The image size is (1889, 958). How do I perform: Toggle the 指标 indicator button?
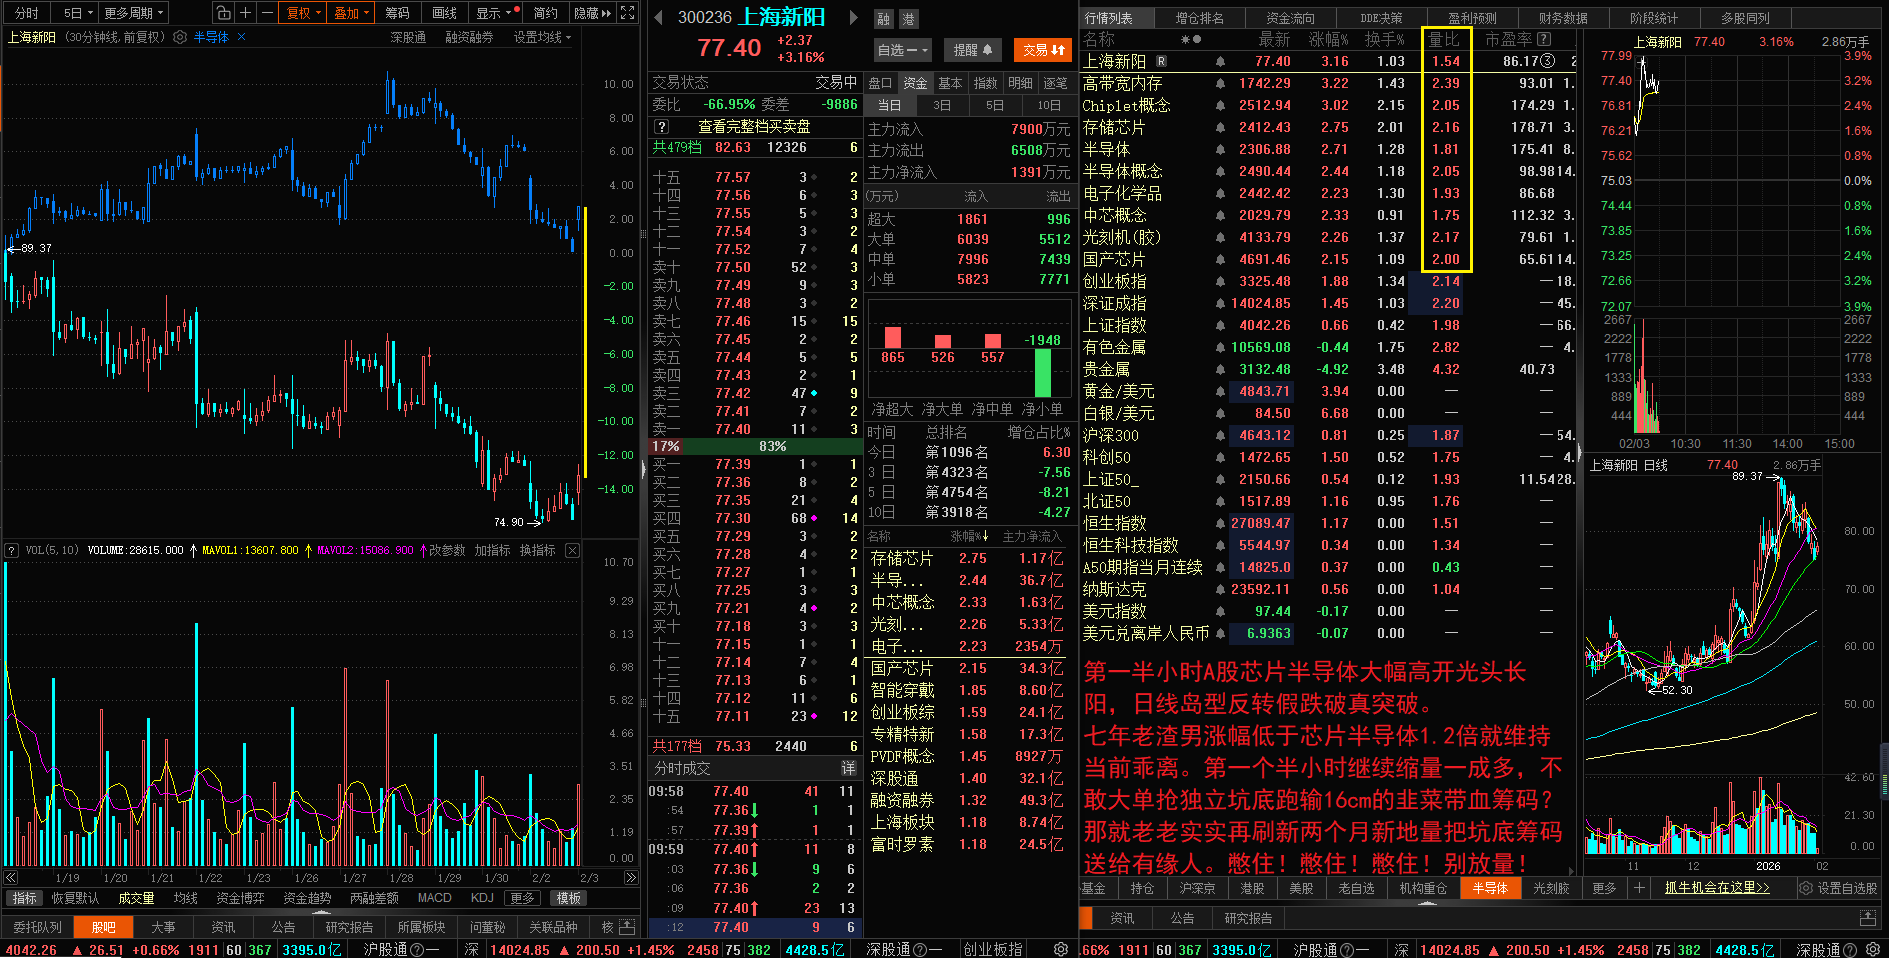click(24, 898)
